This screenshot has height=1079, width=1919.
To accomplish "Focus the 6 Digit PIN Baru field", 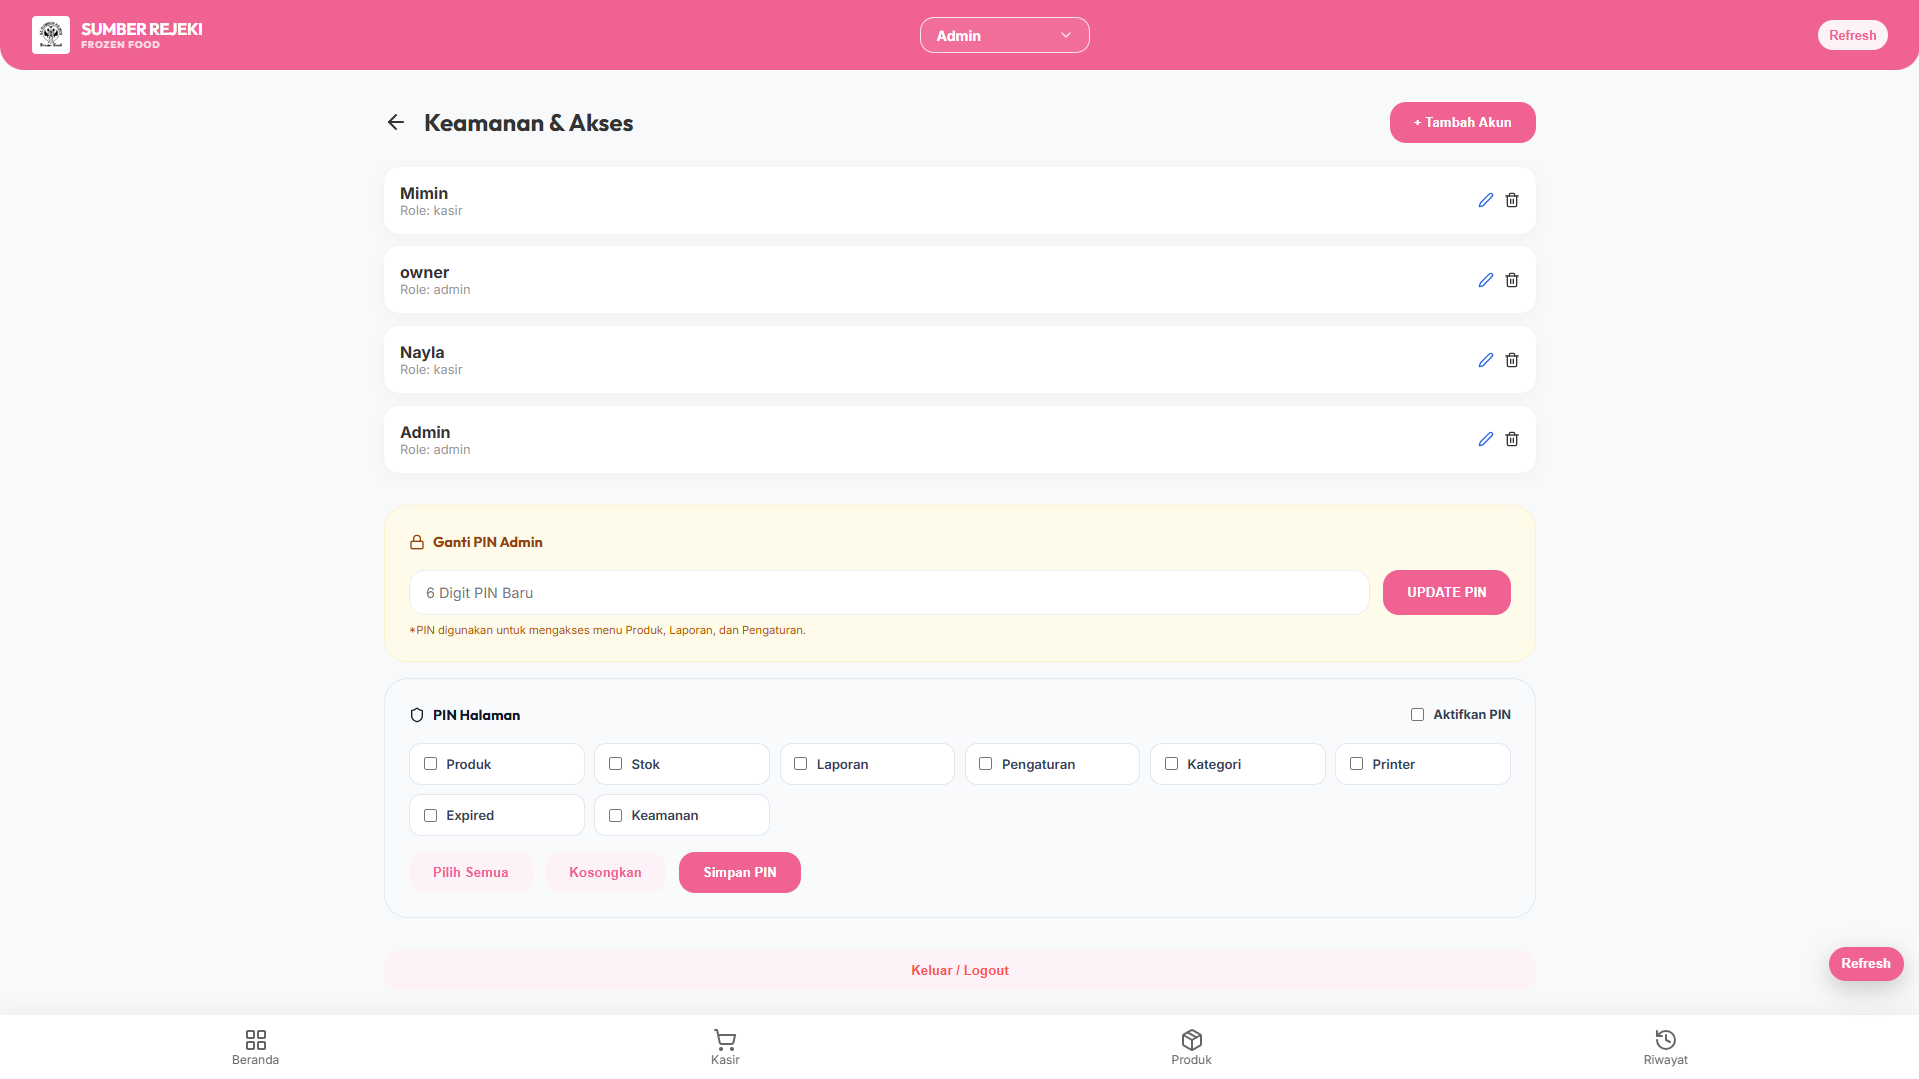I will 888,593.
